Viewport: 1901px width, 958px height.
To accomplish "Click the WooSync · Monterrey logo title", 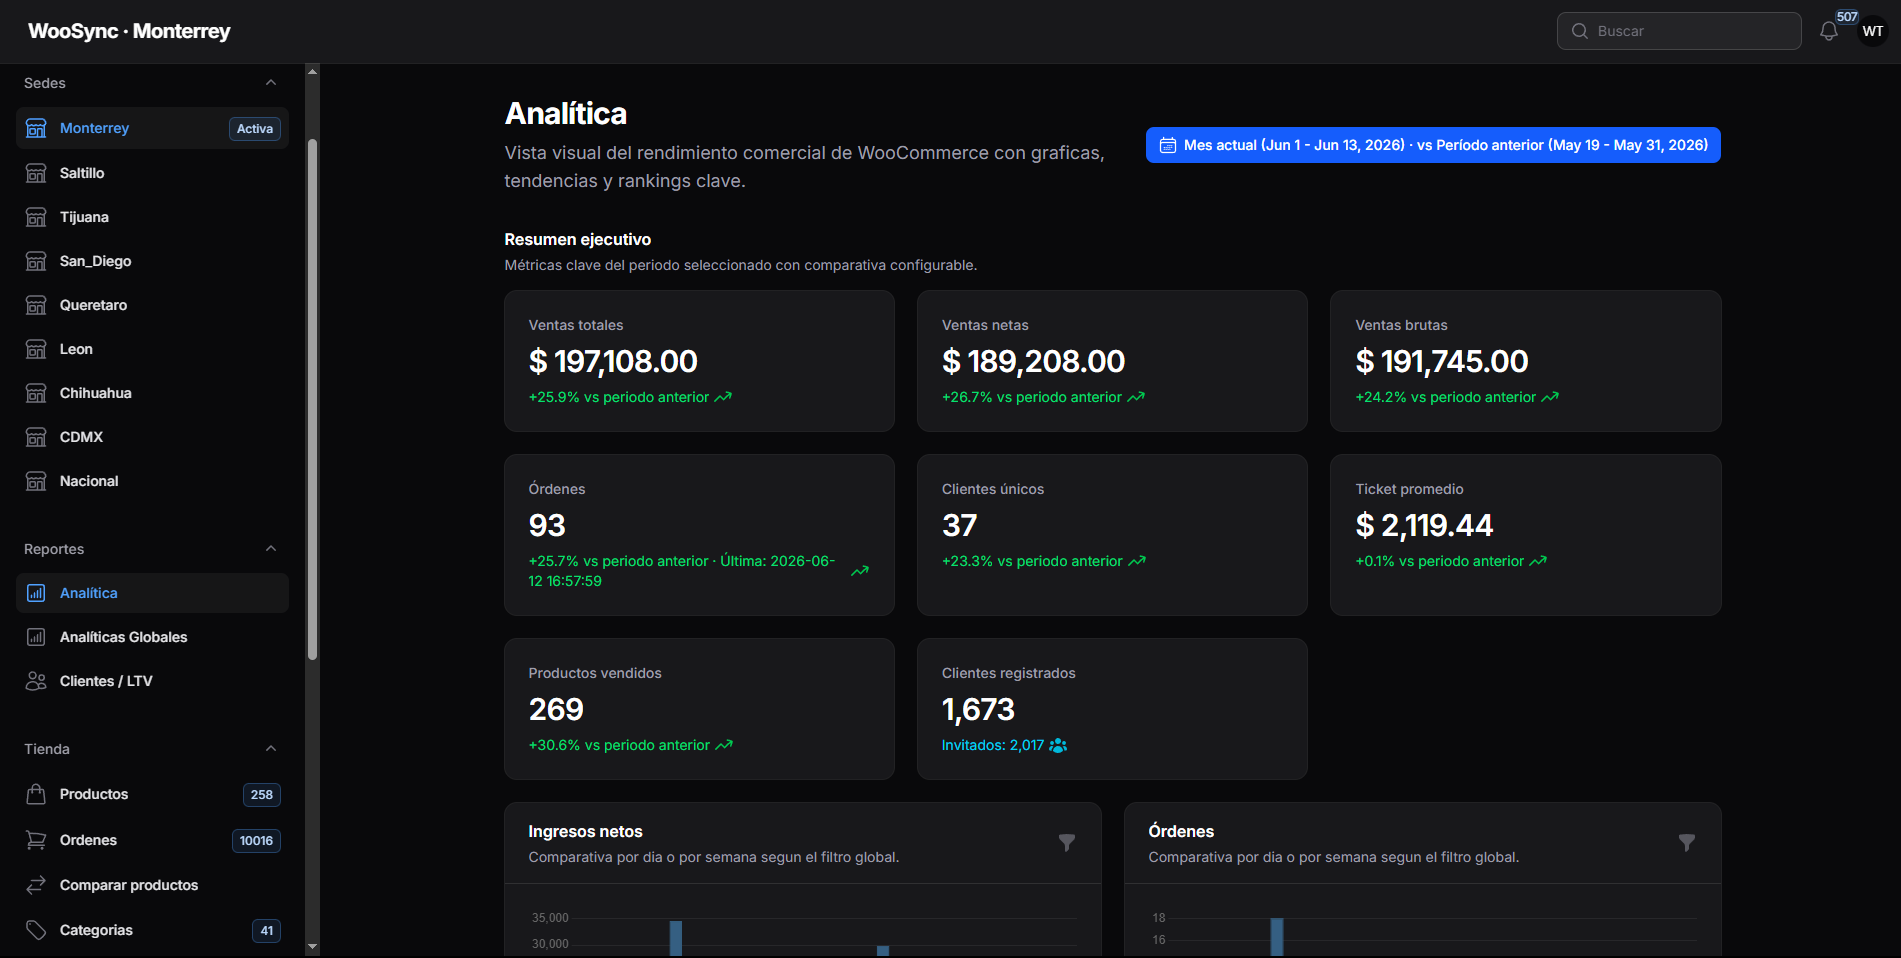I will point(129,31).
